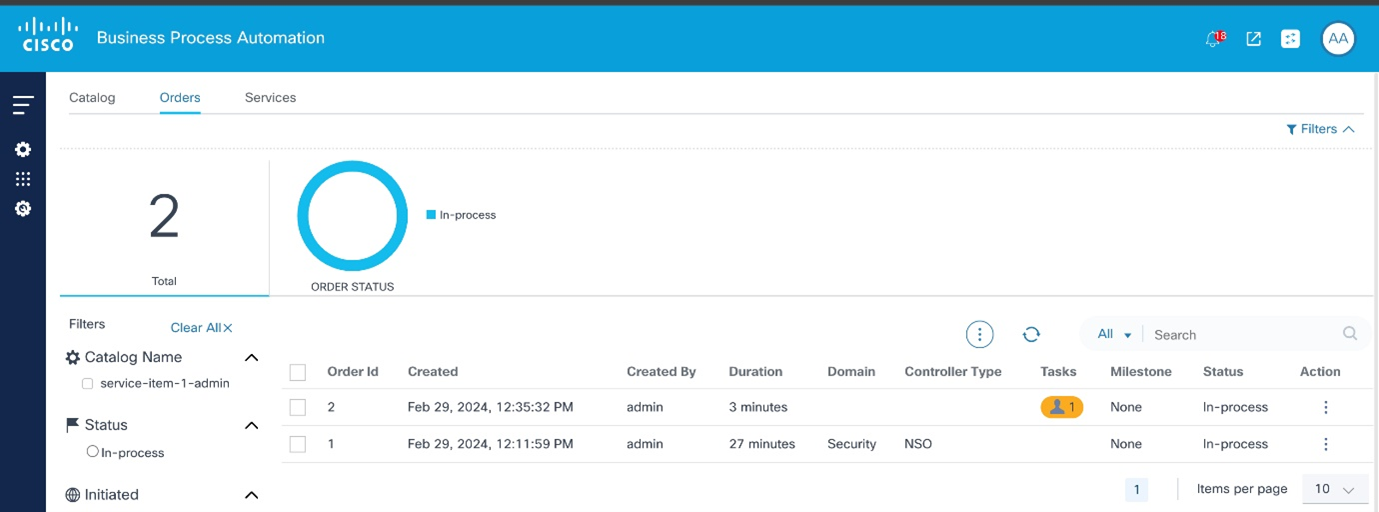This screenshot has height=512, width=1379.
Task: Open the AA user avatar menu
Action: pyautogui.click(x=1338, y=39)
